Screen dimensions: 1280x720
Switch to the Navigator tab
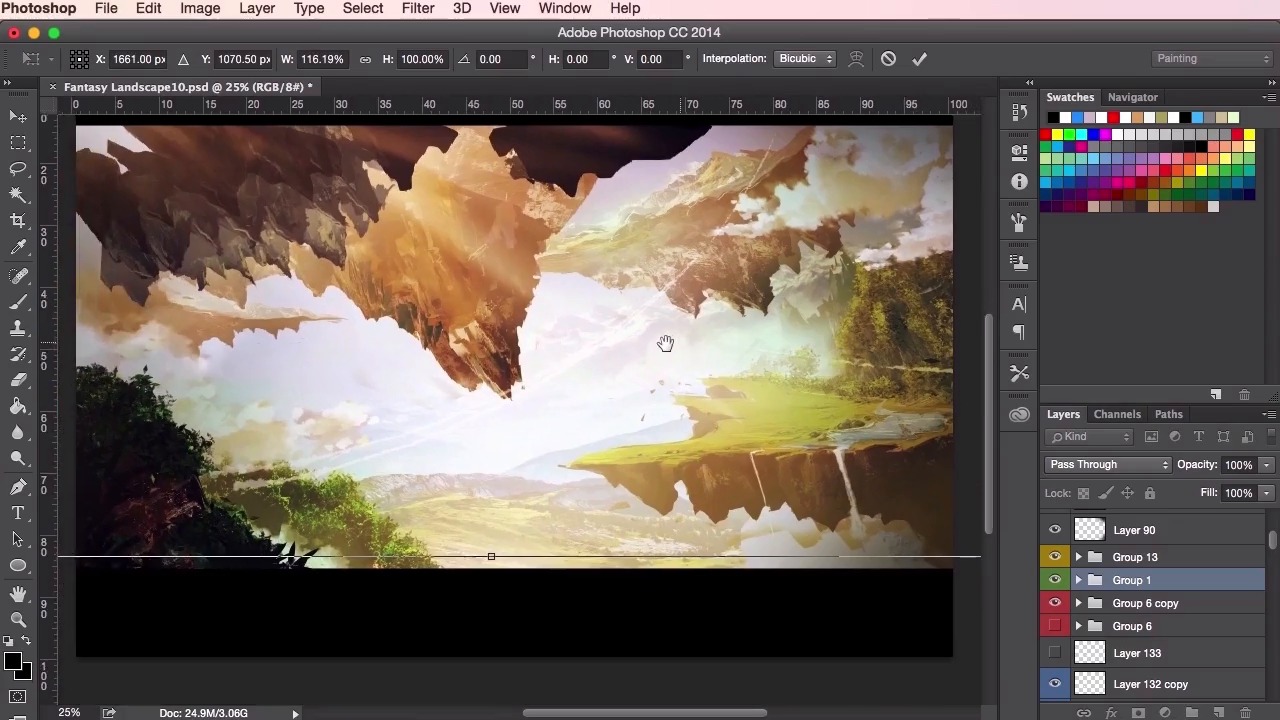pos(1132,97)
